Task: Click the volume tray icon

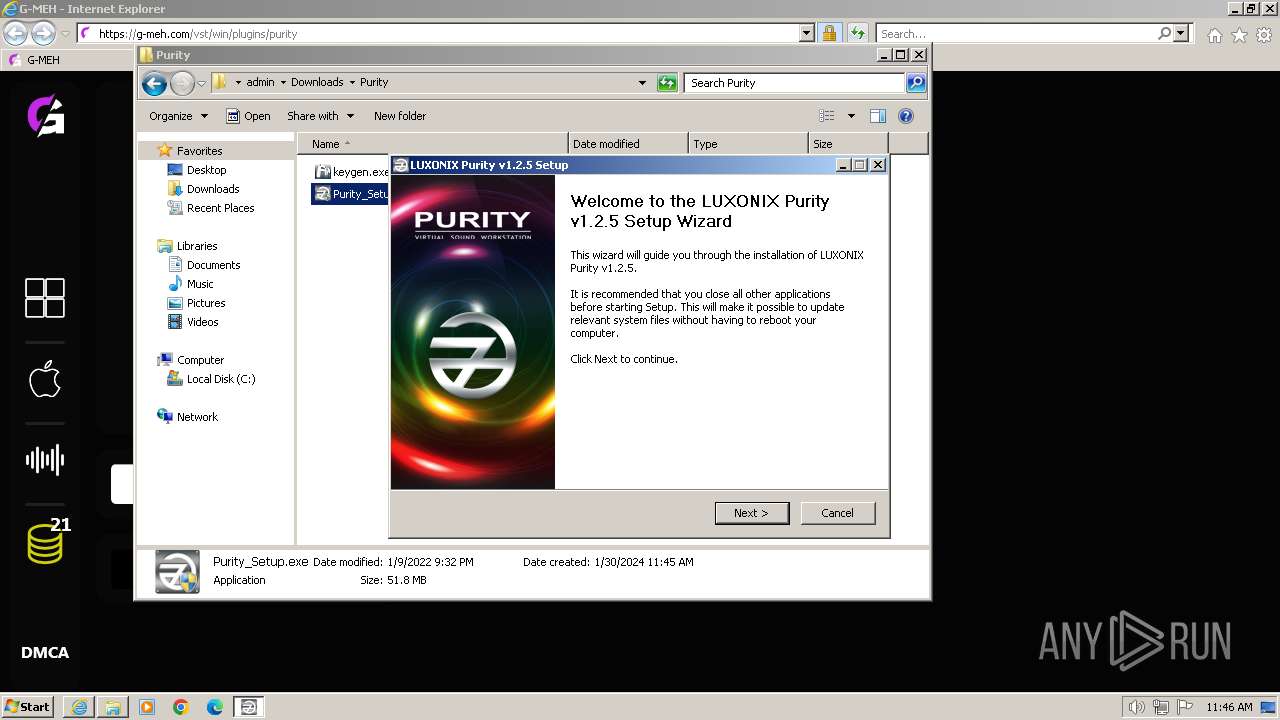Action: 1136,707
